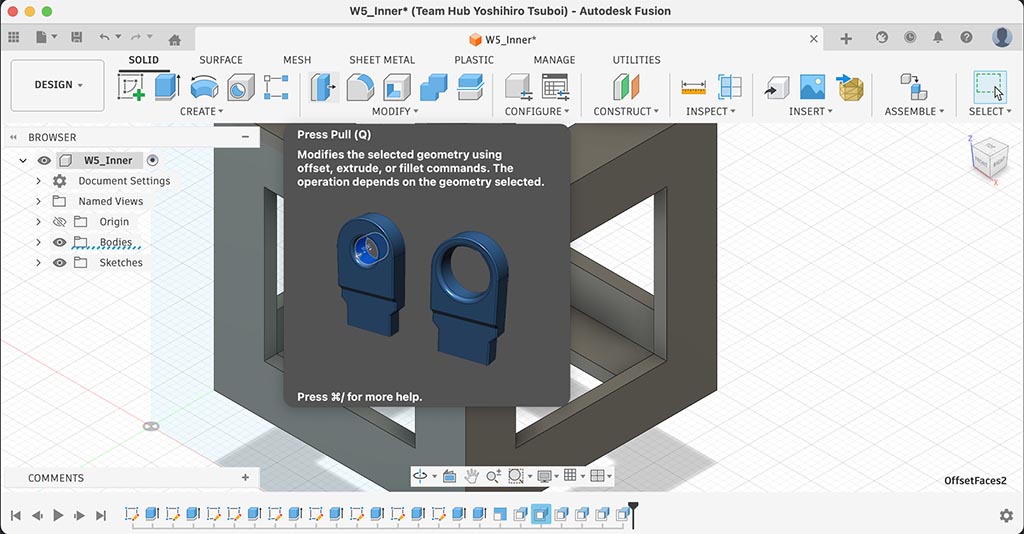Close the W5_Inner document tab

coord(814,39)
